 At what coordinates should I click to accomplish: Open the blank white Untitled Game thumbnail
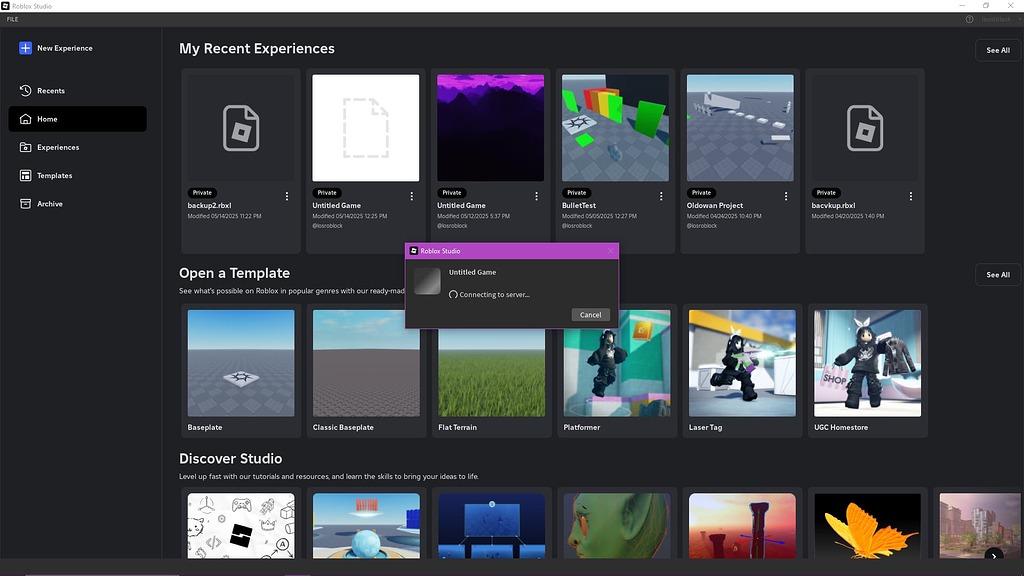click(366, 128)
